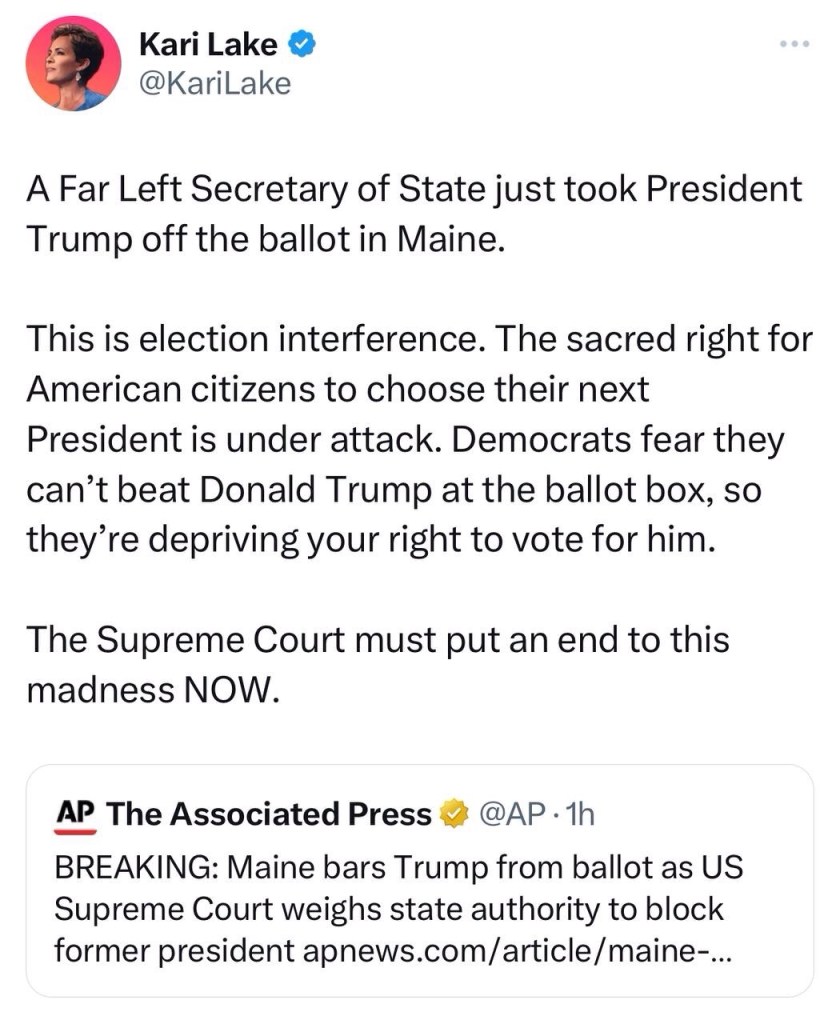Click 'Trump off the ballot in Maine' line
Viewport: 840px width, 1024px height.
260,240
